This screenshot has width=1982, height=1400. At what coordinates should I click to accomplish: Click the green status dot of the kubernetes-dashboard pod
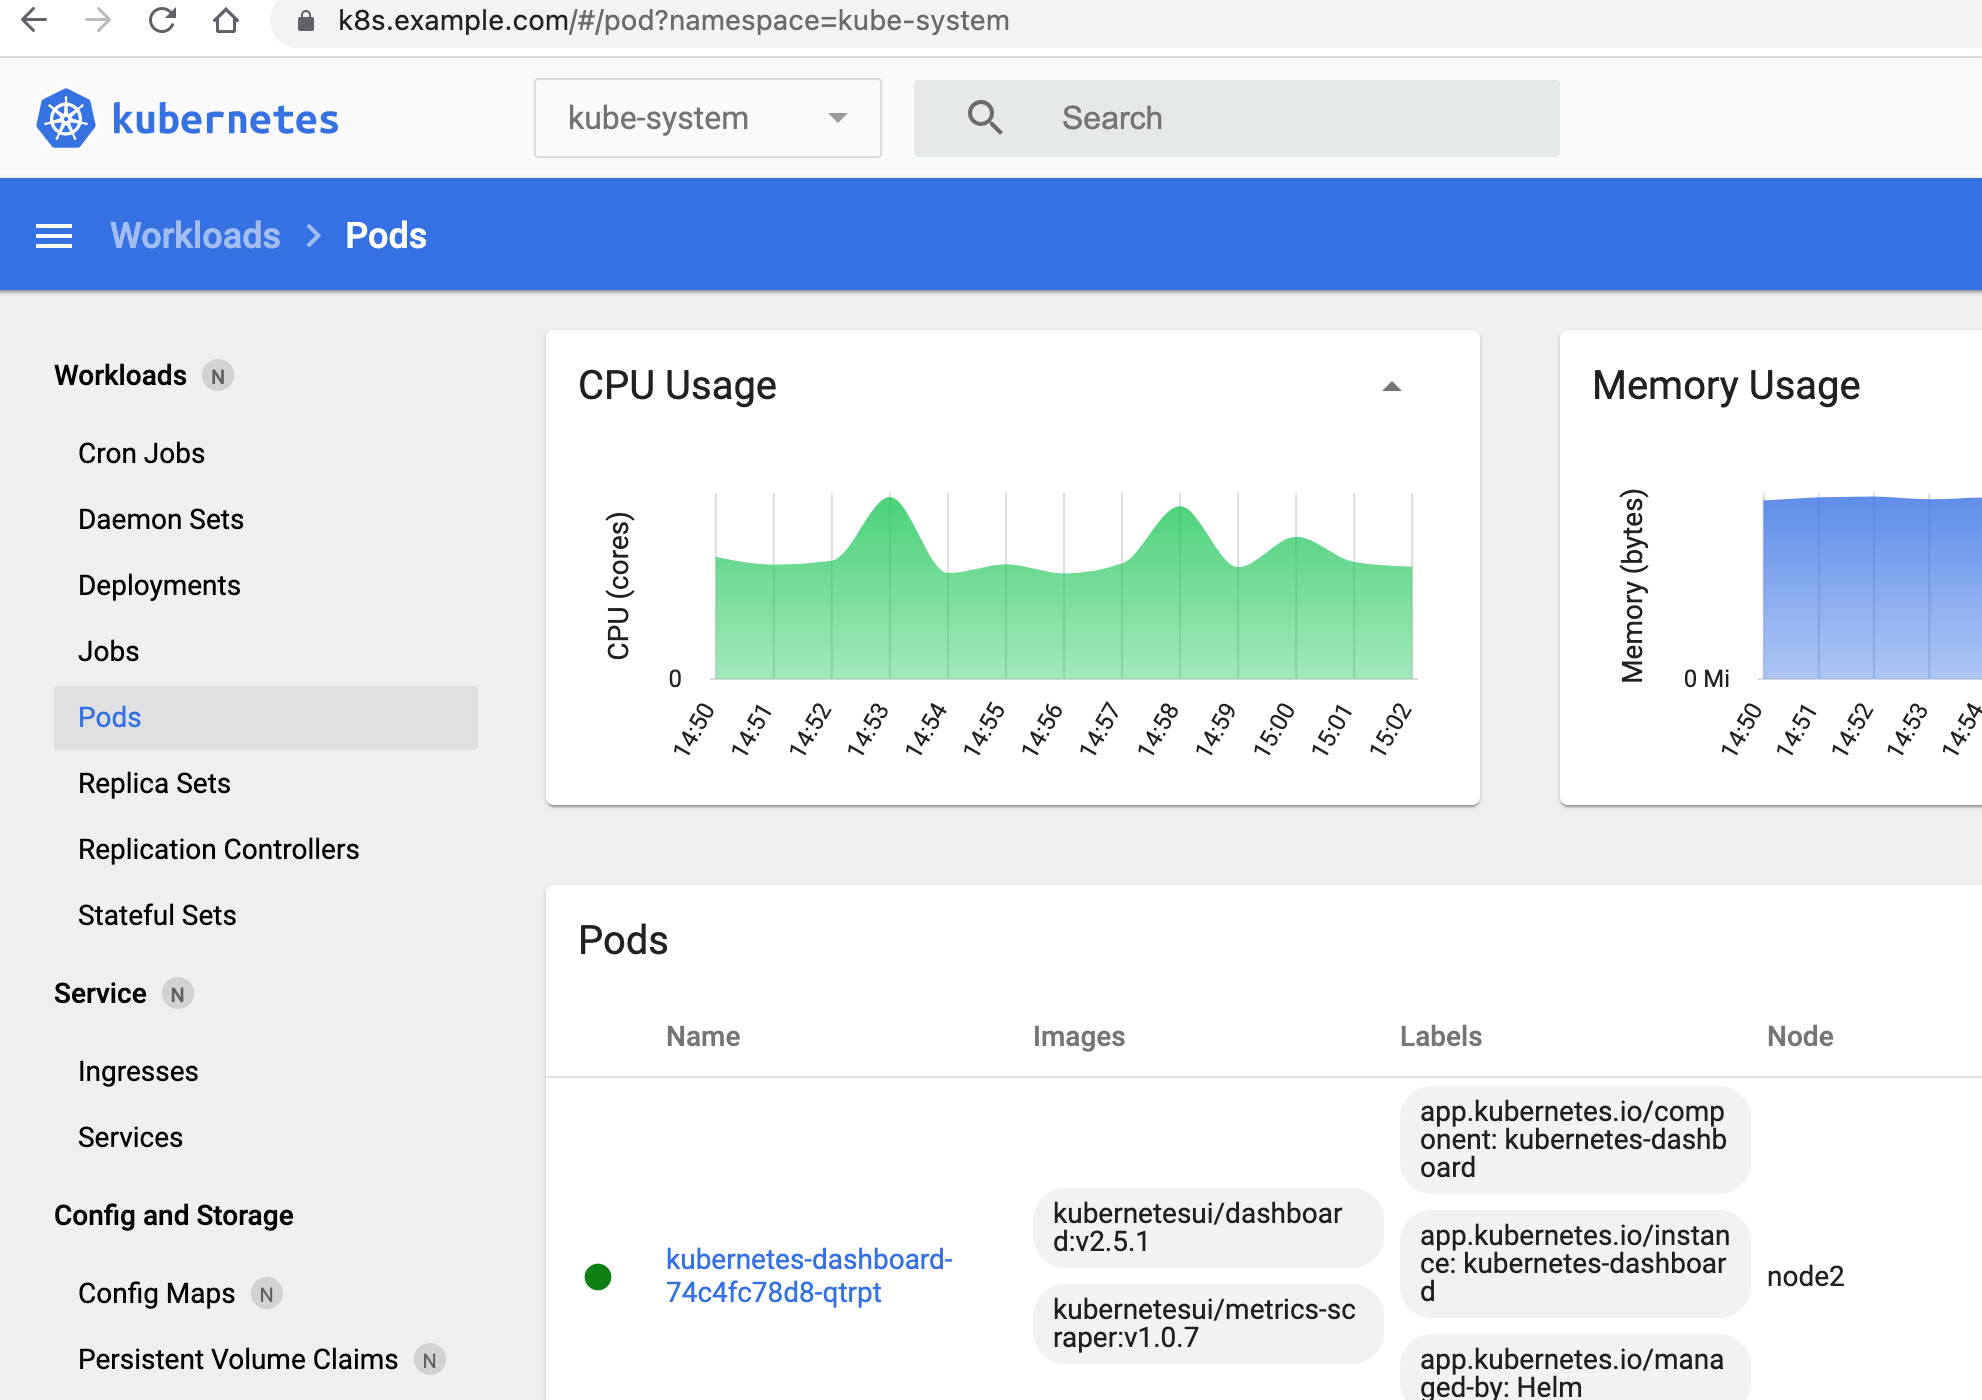(x=598, y=1277)
